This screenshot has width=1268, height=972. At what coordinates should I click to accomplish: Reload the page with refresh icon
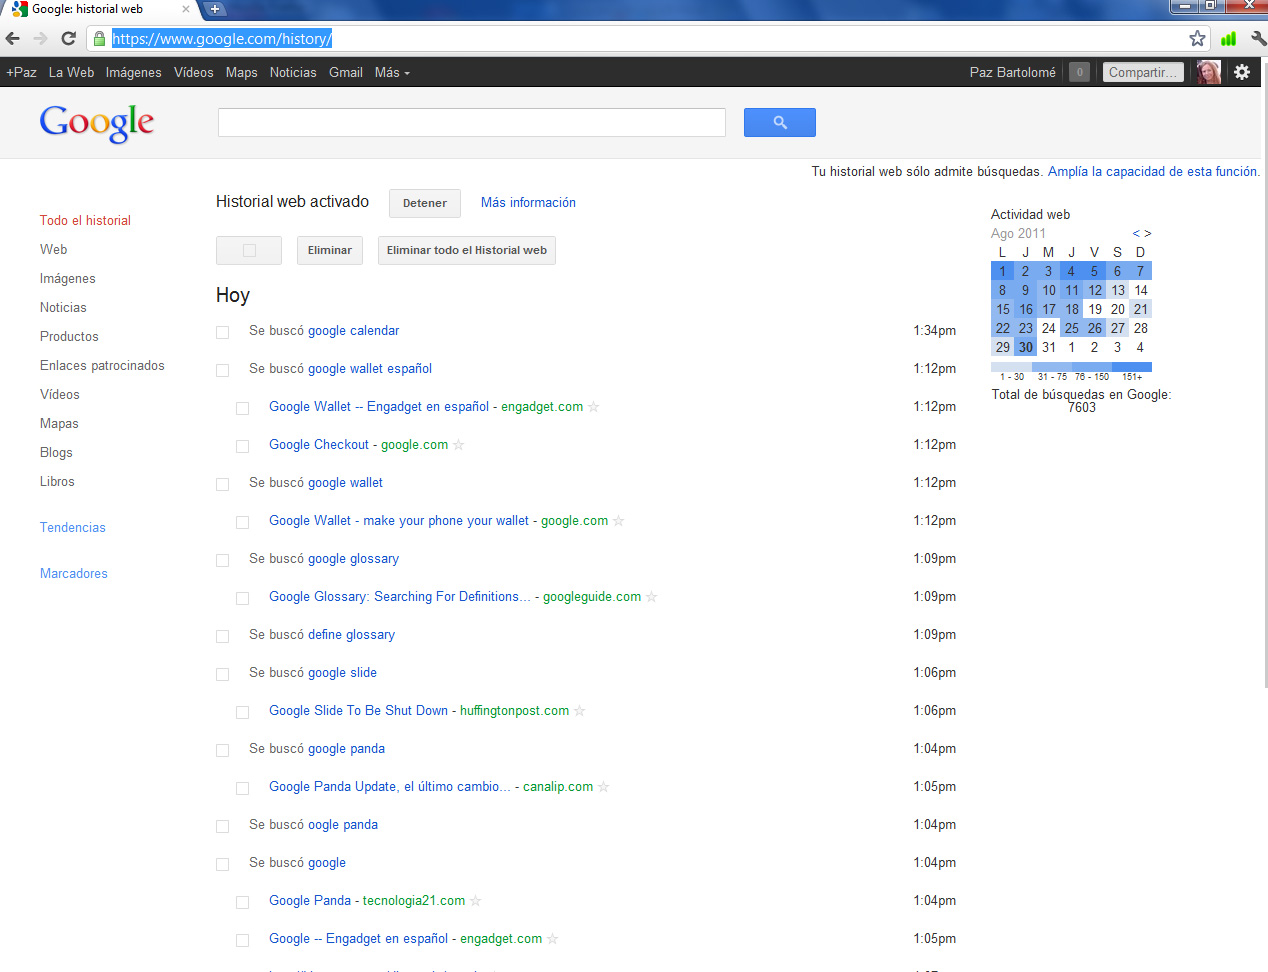(x=68, y=39)
